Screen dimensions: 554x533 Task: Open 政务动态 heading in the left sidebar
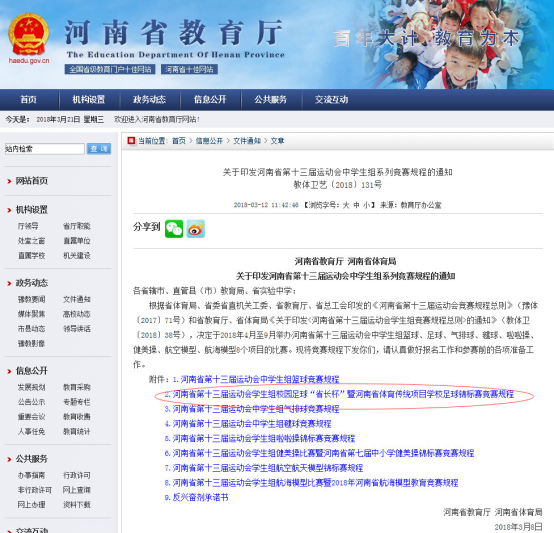[32, 283]
